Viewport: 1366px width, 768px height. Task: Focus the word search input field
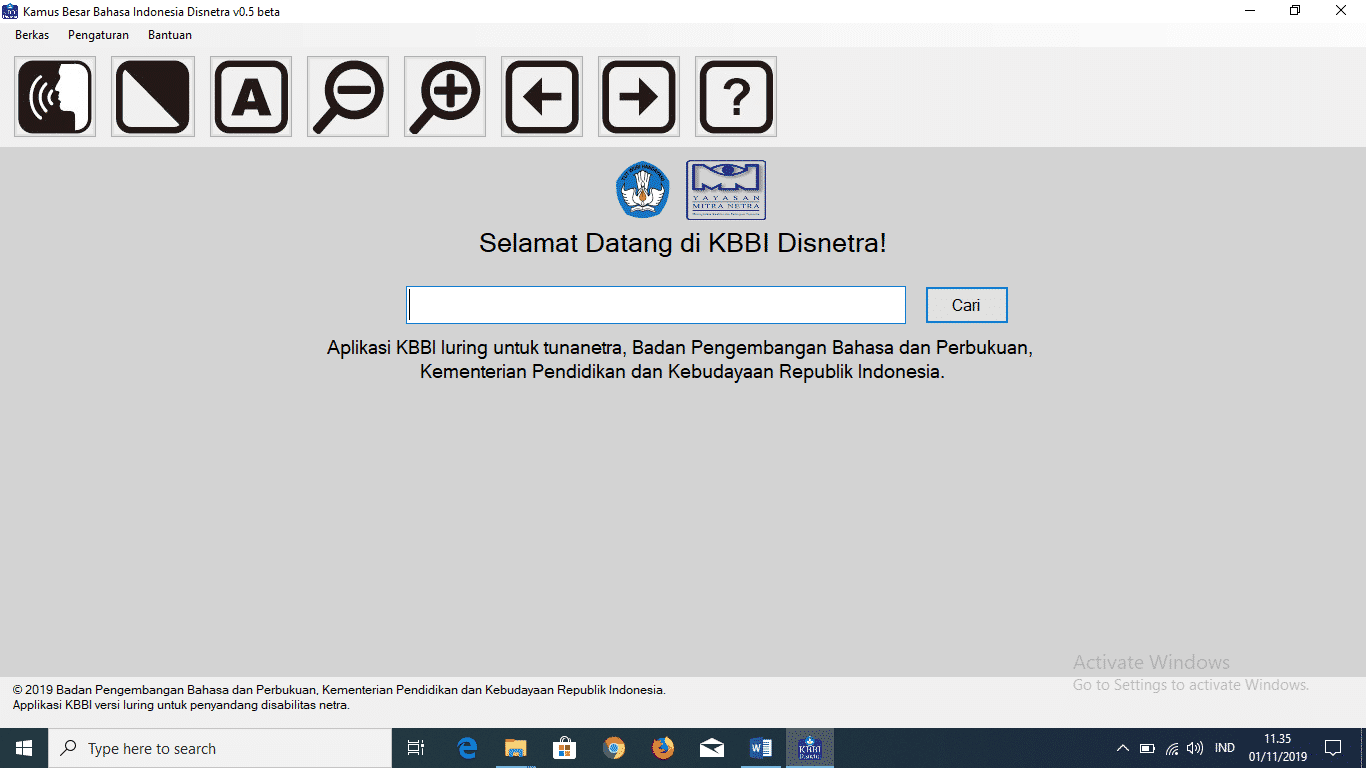656,305
